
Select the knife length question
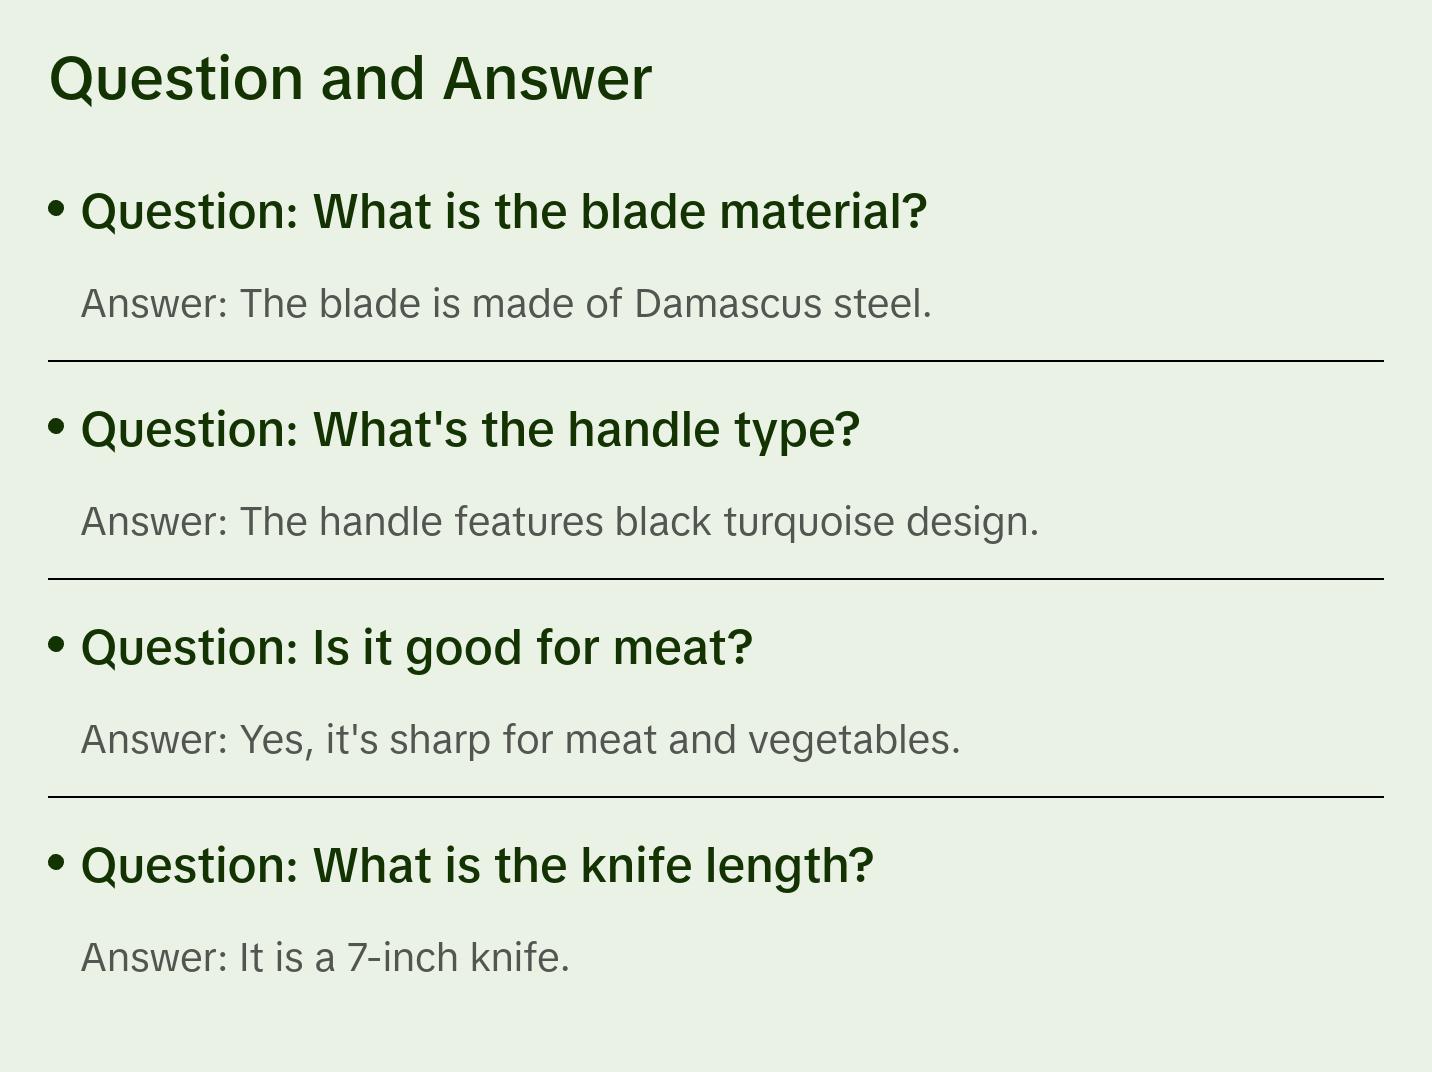pos(477,865)
